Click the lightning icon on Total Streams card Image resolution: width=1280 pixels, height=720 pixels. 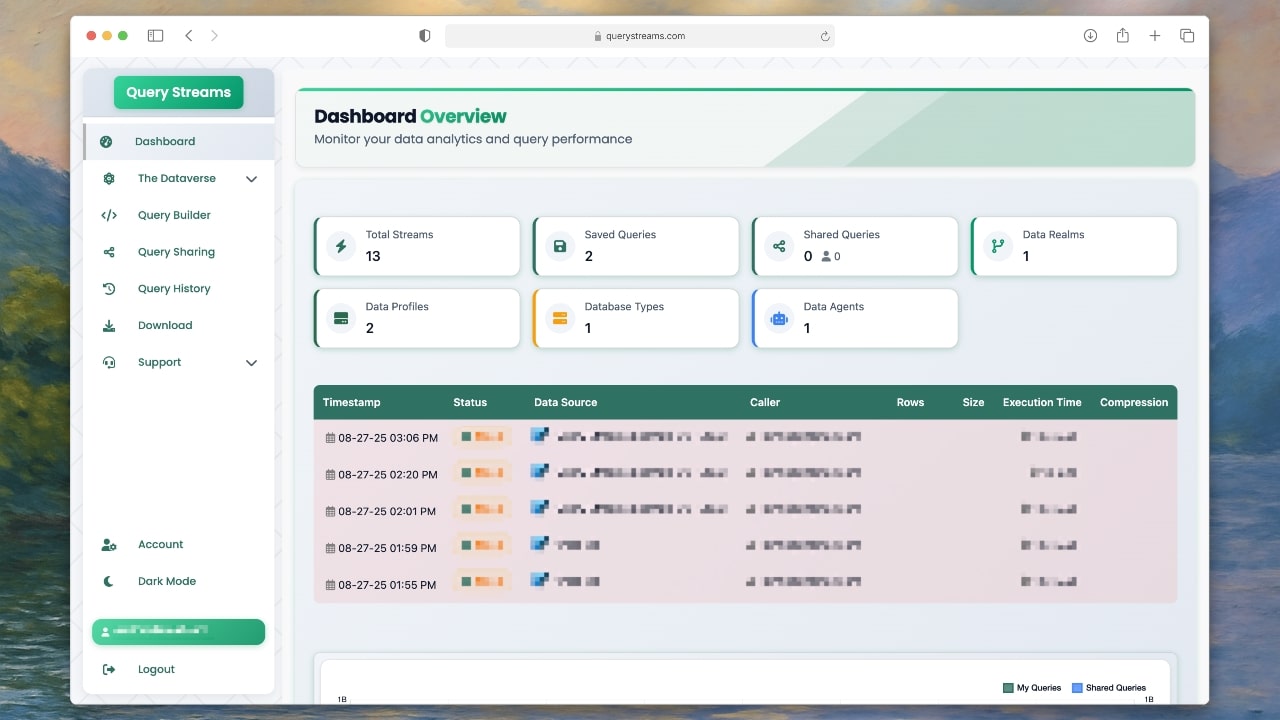pyautogui.click(x=340, y=246)
